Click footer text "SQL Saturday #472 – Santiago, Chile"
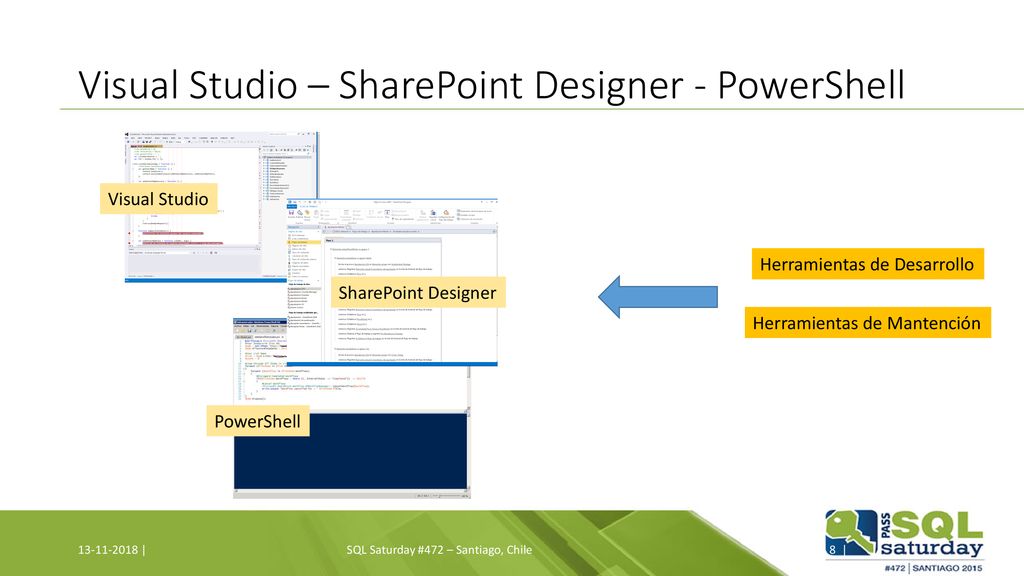The height and width of the screenshot is (576, 1024). (439, 550)
